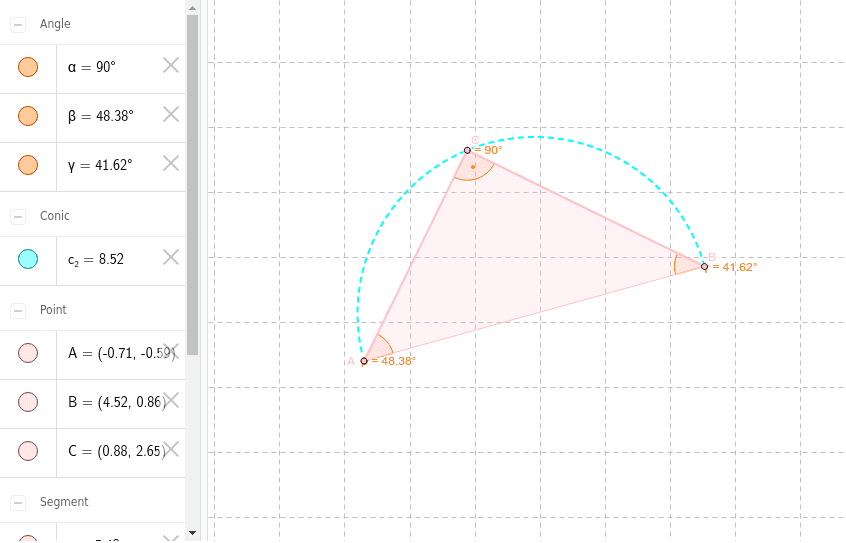Collapse the Angle section
The height and width of the screenshot is (543, 846).
(x=18, y=25)
